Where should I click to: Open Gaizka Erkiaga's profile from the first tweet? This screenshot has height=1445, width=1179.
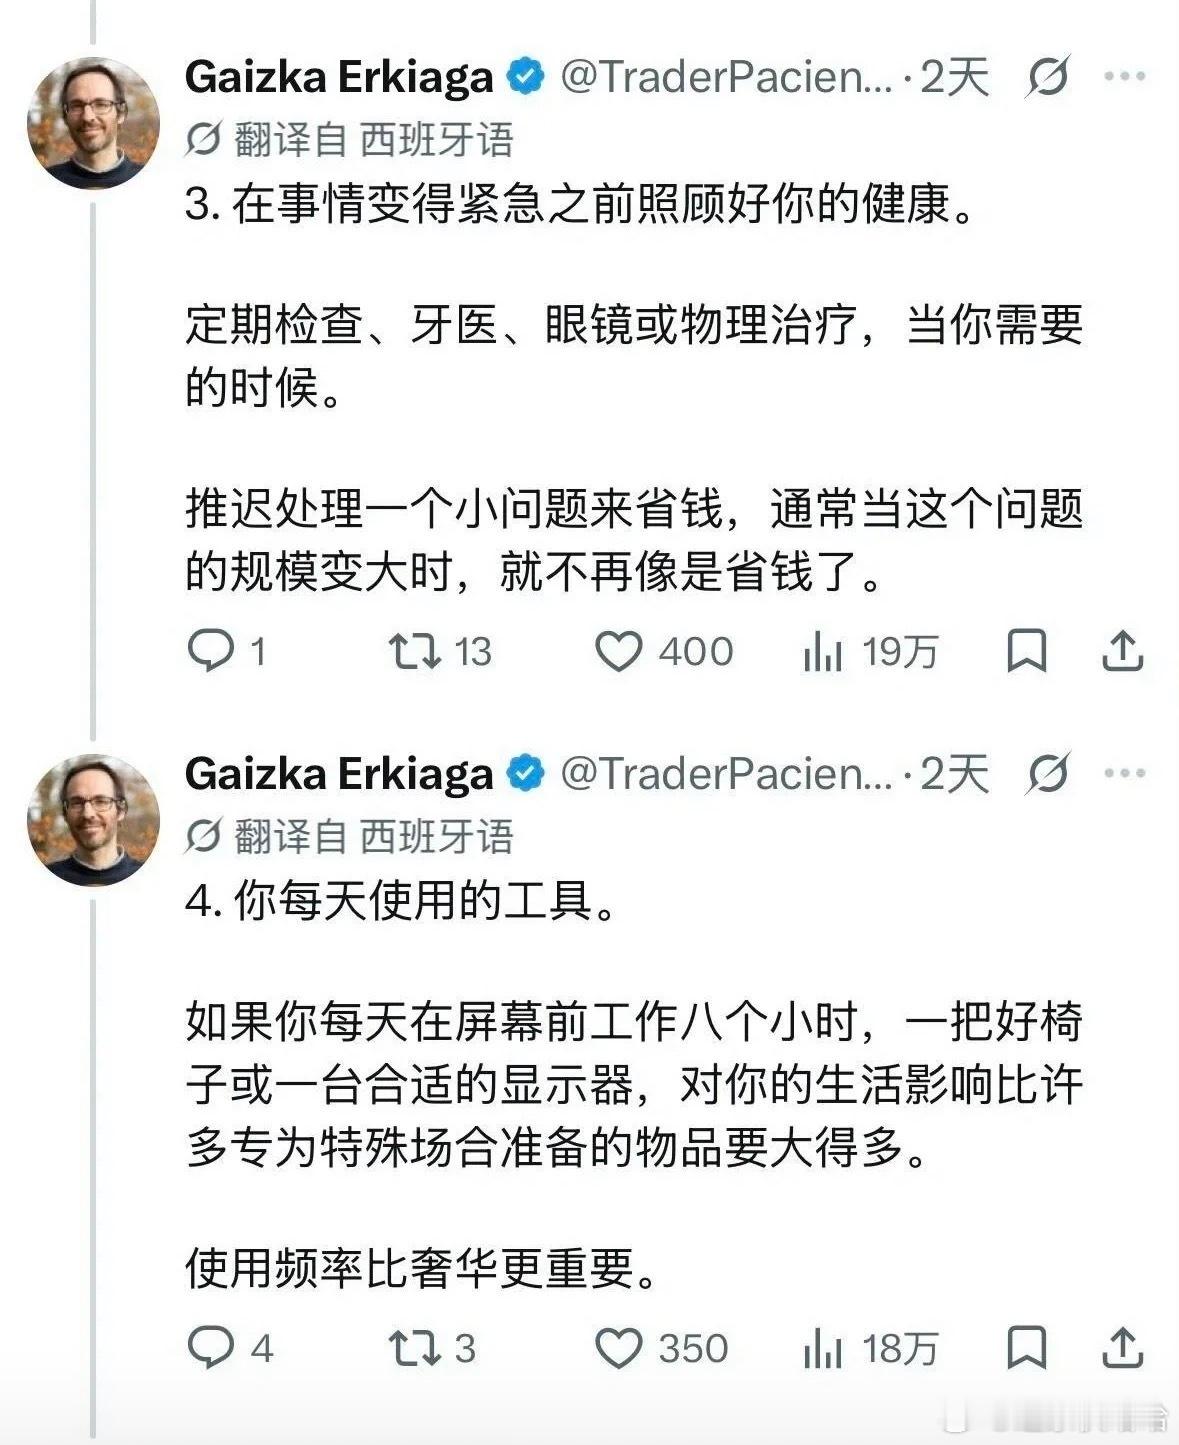click(x=339, y=77)
